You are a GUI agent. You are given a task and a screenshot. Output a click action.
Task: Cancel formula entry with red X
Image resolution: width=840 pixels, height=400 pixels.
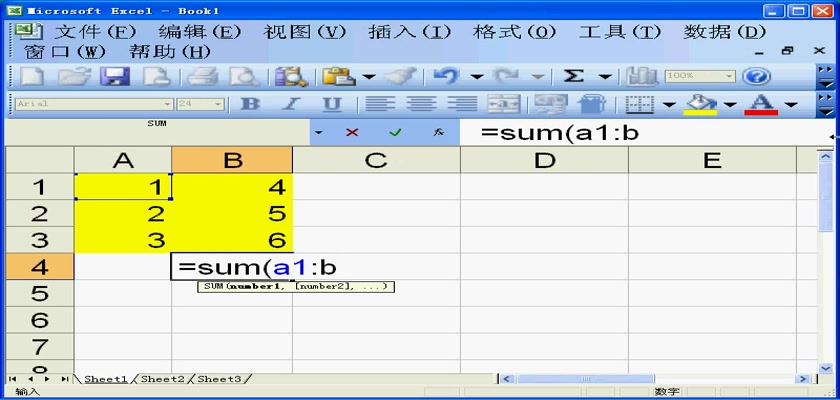coord(352,132)
